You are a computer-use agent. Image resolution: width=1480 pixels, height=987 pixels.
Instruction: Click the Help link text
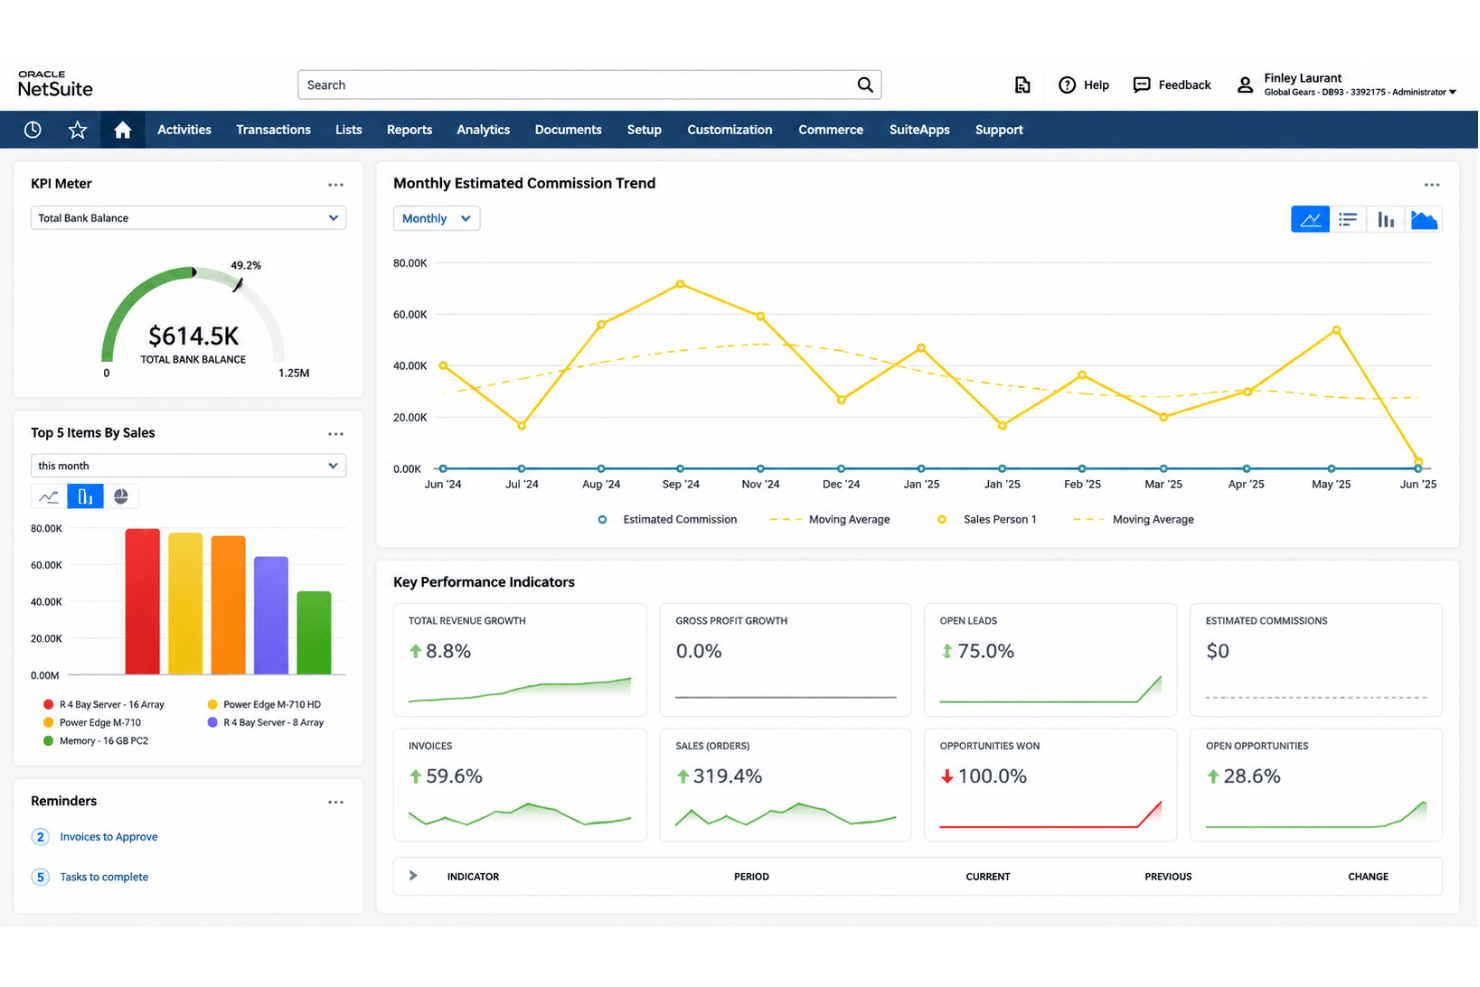point(1097,85)
